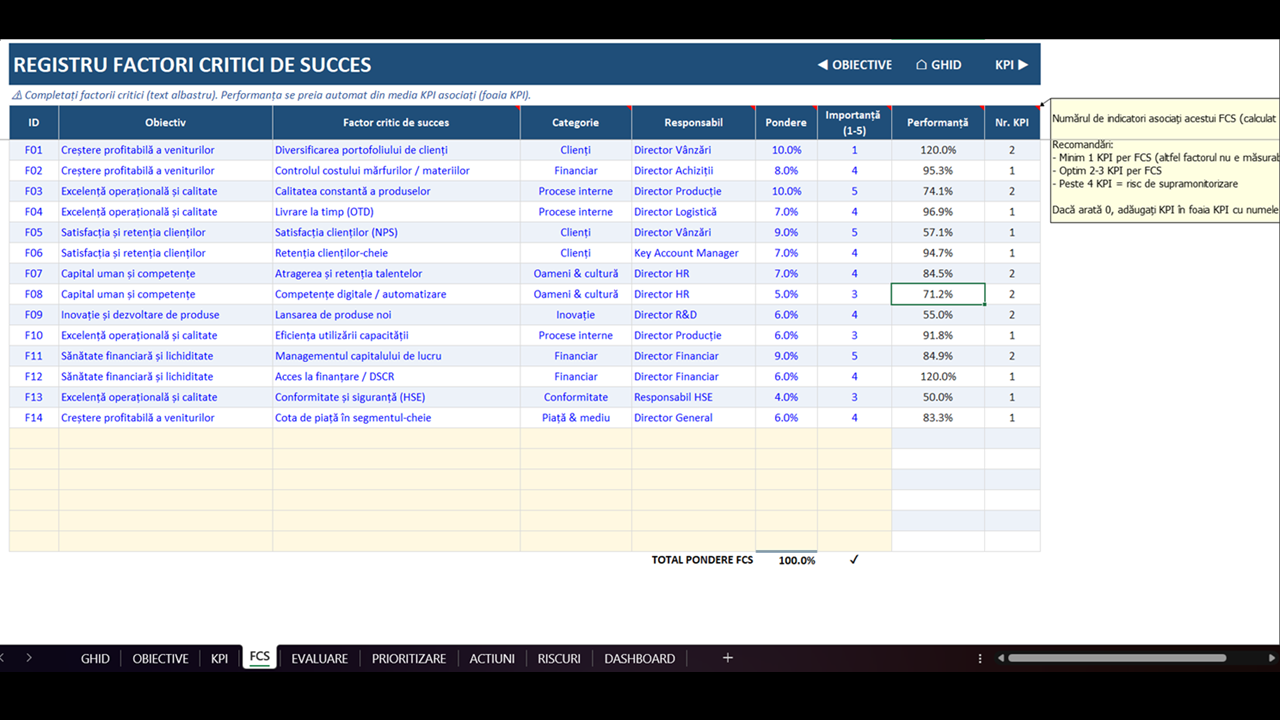Select the Nr. KPI column header

(x=1012, y=123)
